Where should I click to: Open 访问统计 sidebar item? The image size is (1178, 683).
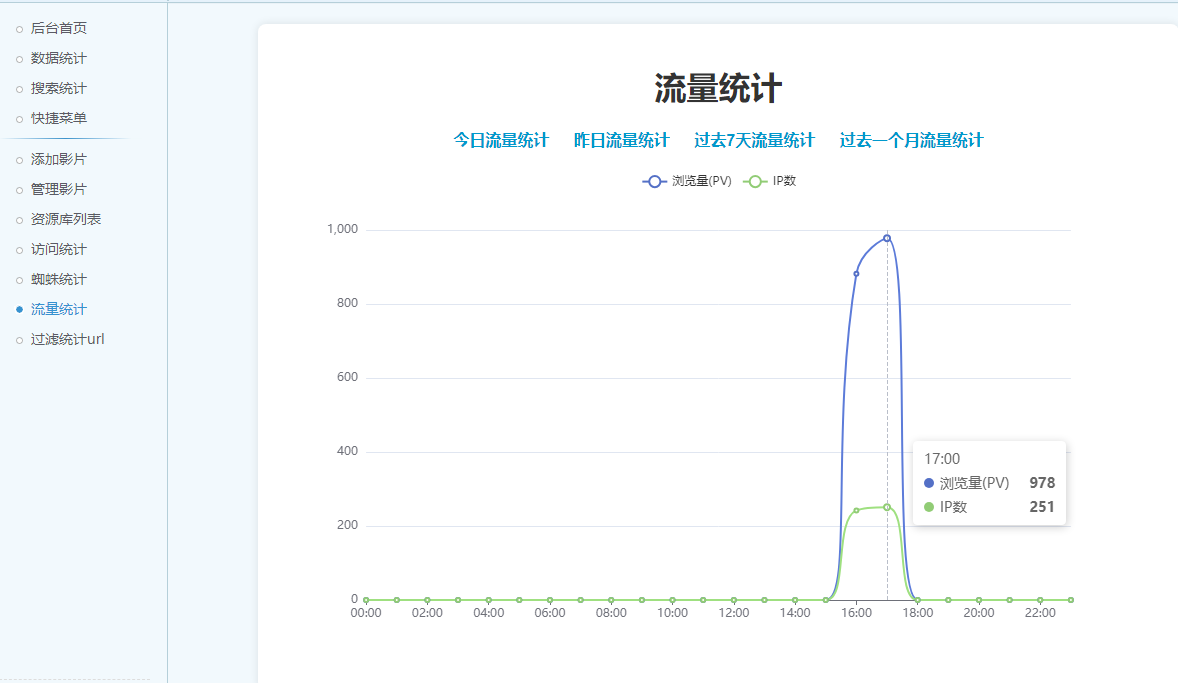58,249
